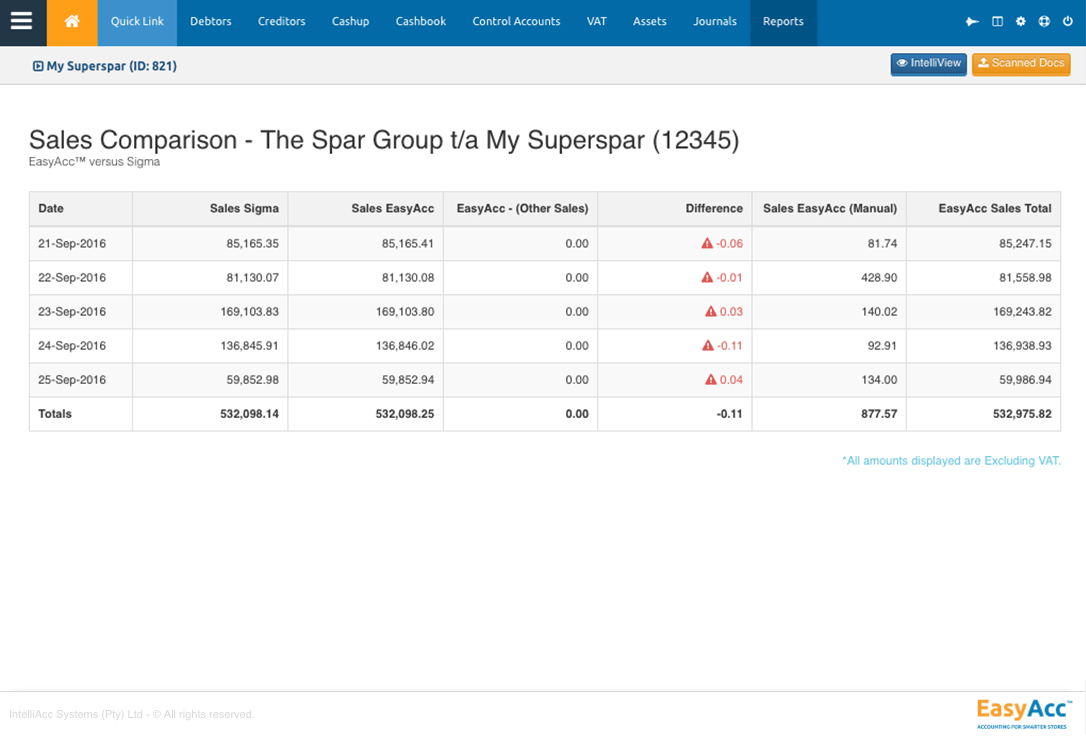
Task: Click the warning icon for 25-Sep-2016 difference
Action: pyautogui.click(x=711, y=379)
